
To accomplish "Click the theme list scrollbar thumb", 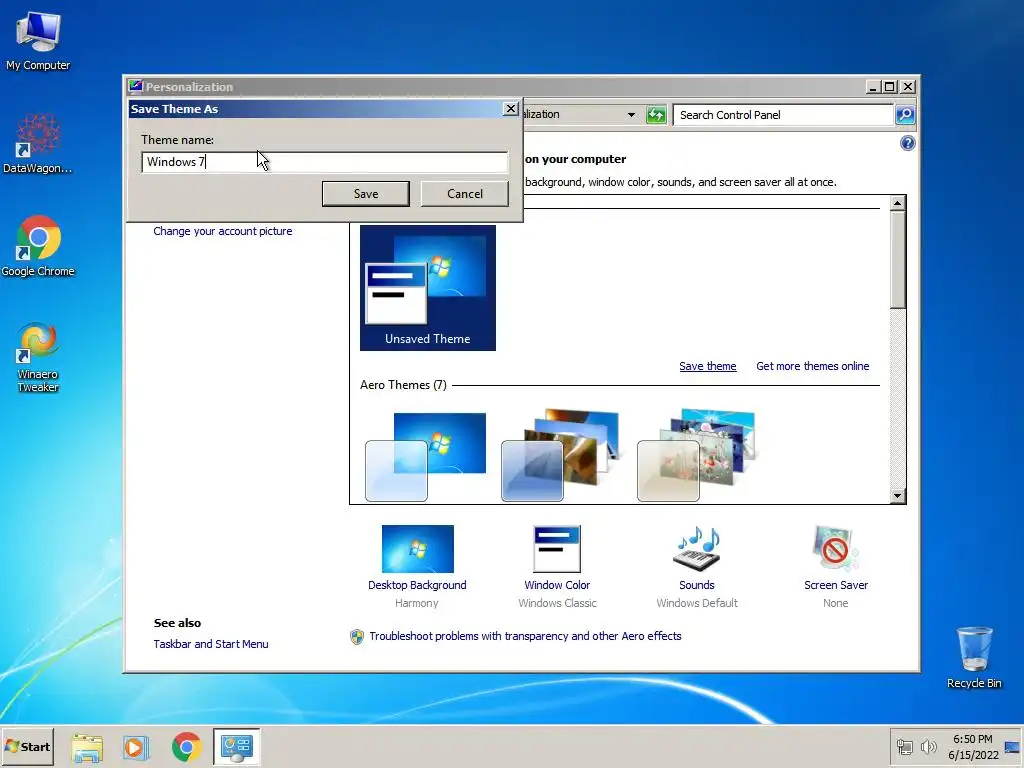I will pyautogui.click(x=897, y=260).
